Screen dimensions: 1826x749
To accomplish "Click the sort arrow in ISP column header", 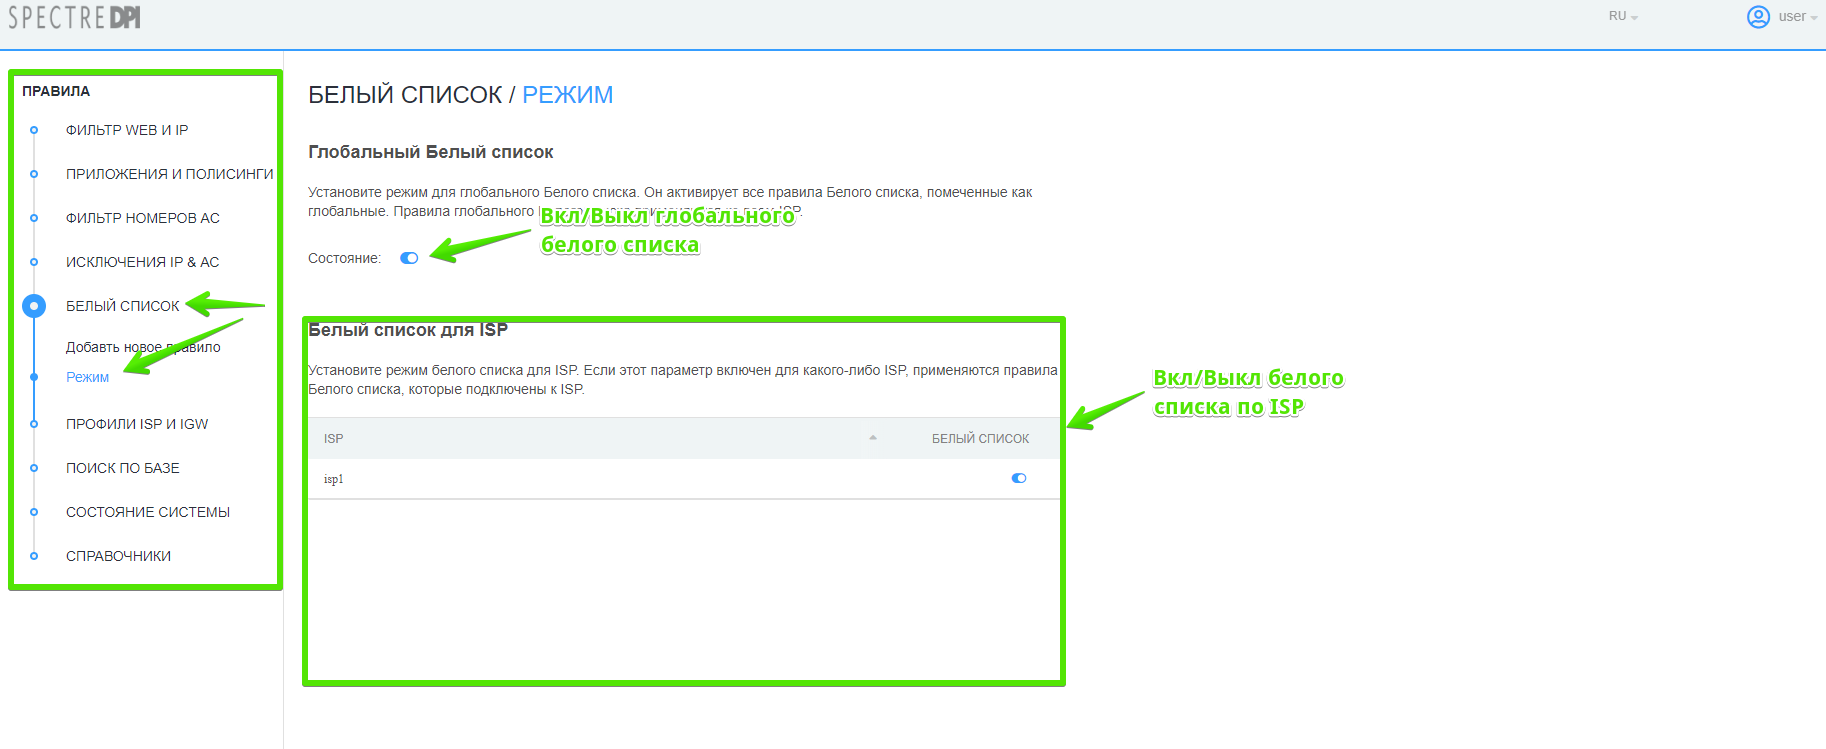I will tap(873, 438).
